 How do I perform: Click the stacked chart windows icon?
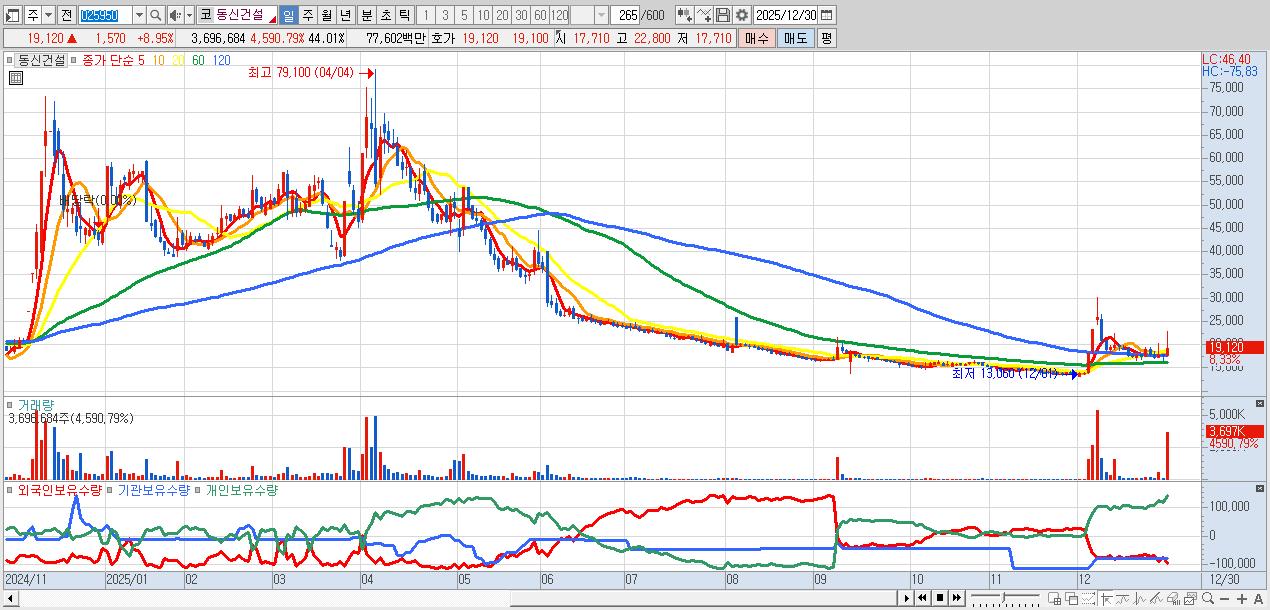click(x=1191, y=598)
